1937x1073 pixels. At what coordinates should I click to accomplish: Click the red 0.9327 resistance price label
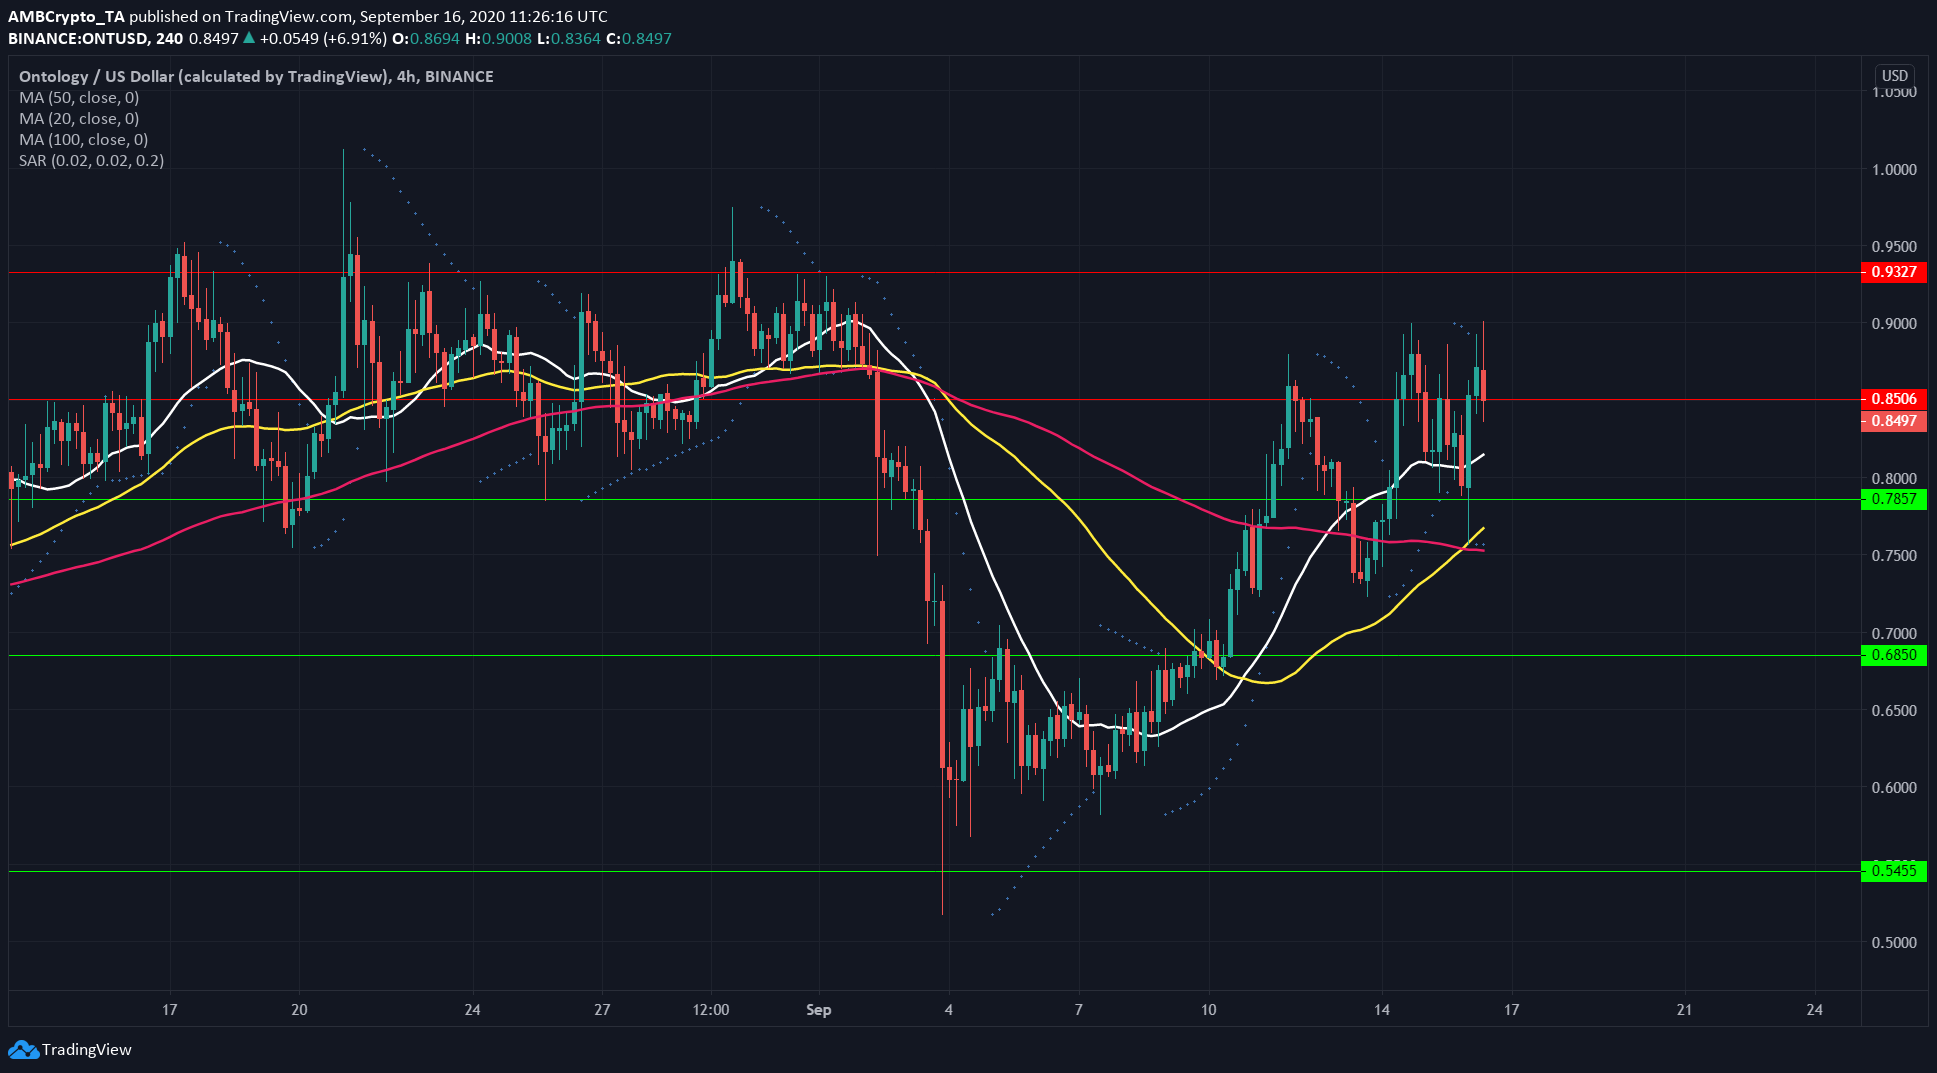1894,272
